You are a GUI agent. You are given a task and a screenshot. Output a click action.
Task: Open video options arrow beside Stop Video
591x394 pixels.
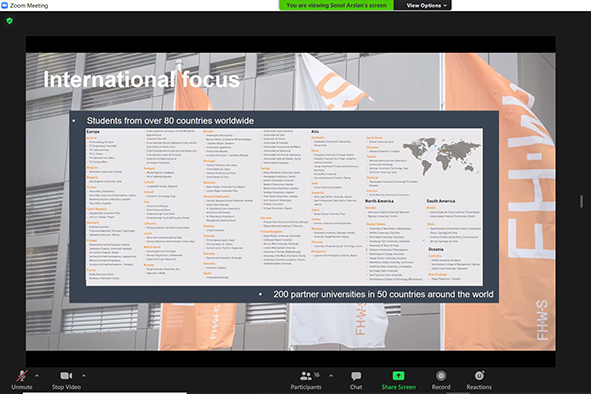(x=84, y=376)
